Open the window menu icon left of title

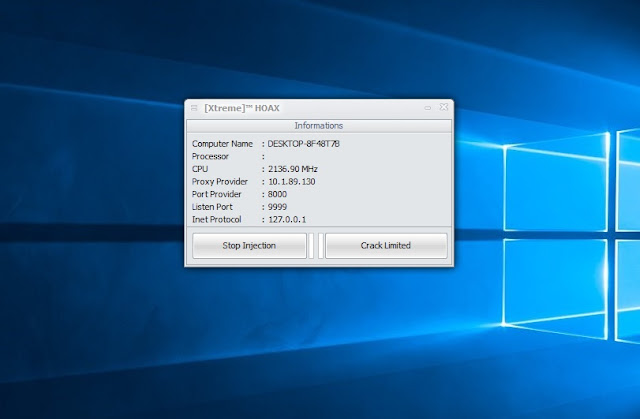(194, 108)
